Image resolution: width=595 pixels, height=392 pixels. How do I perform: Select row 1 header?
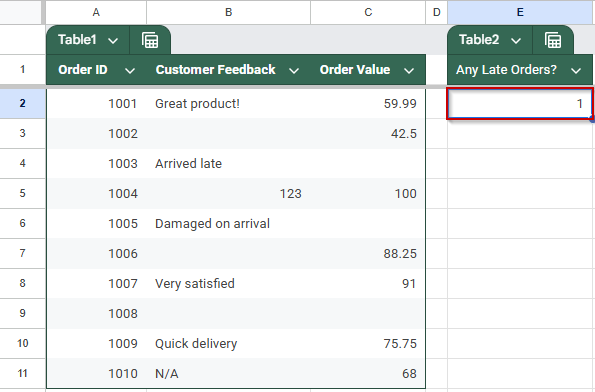pos(22,69)
